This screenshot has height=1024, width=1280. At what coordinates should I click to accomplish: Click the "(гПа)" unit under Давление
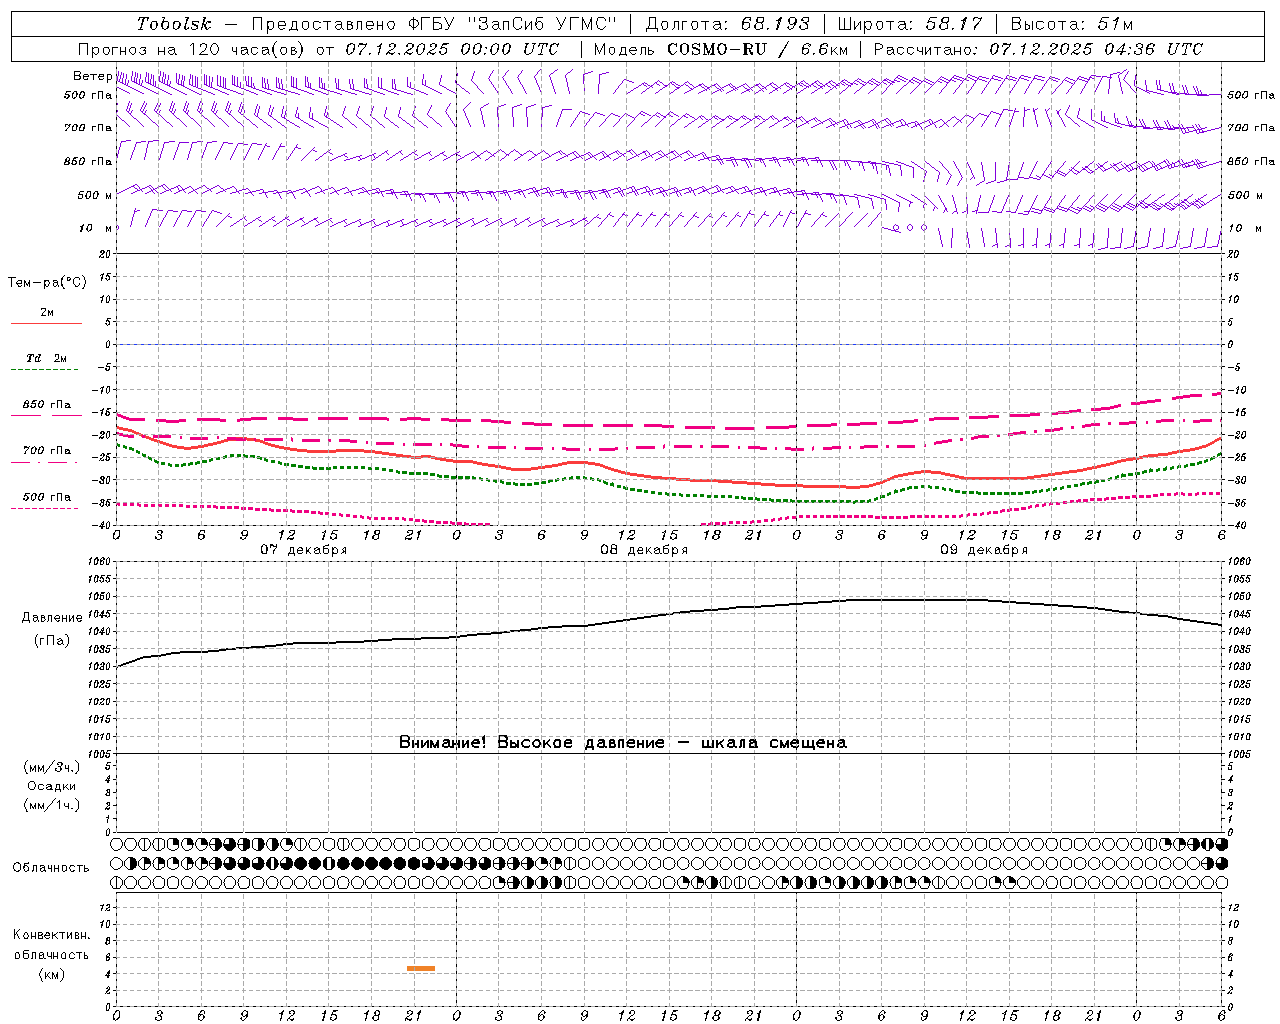click(52, 641)
